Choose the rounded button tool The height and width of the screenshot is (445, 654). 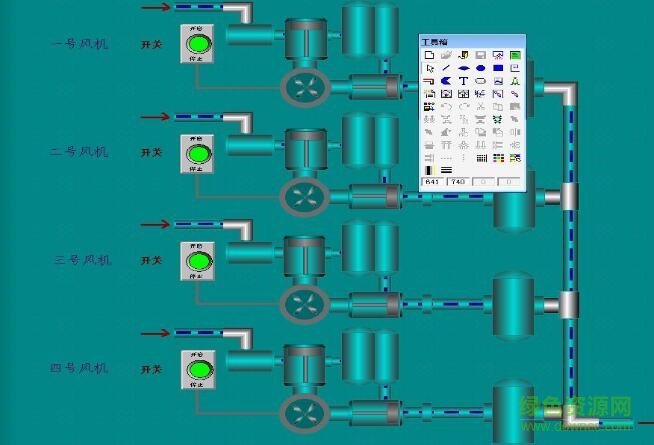[x=480, y=81]
